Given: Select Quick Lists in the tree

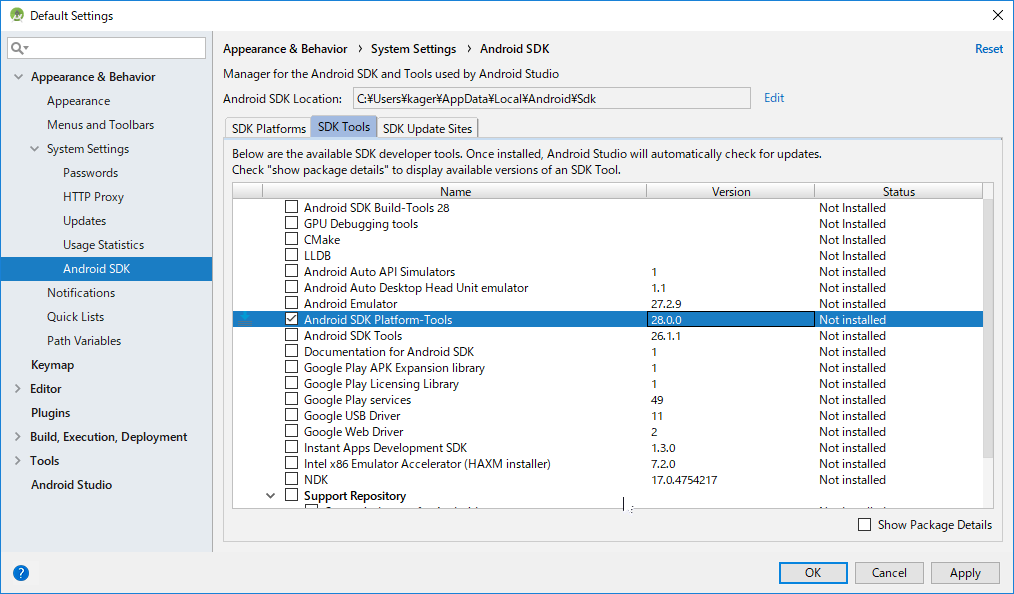Looking at the screenshot, I should tap(75, 317).
